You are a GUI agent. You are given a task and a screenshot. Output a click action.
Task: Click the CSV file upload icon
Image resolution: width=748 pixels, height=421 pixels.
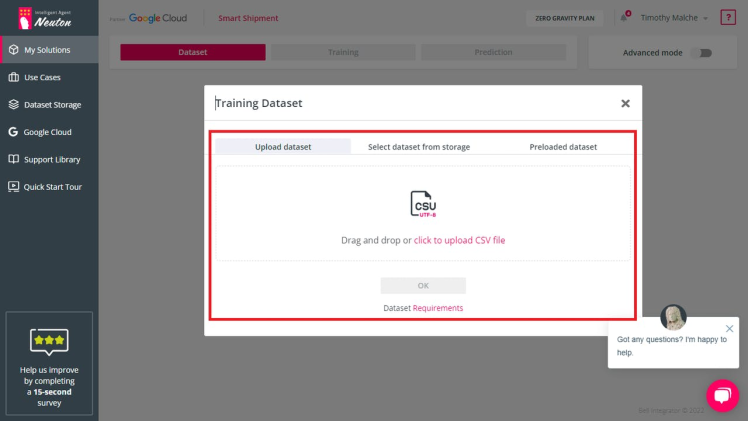pyautogui.click(x=423, y=204)
